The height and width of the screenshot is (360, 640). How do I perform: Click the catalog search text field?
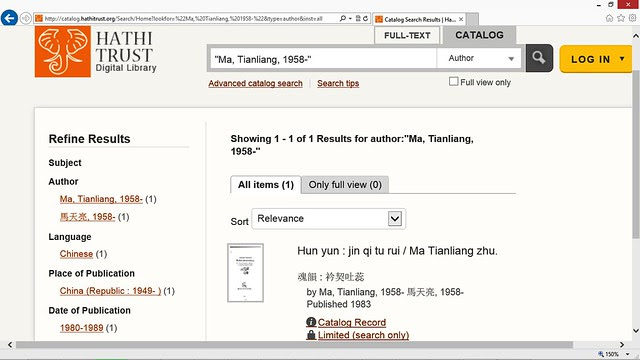click(x=322, y=59)
